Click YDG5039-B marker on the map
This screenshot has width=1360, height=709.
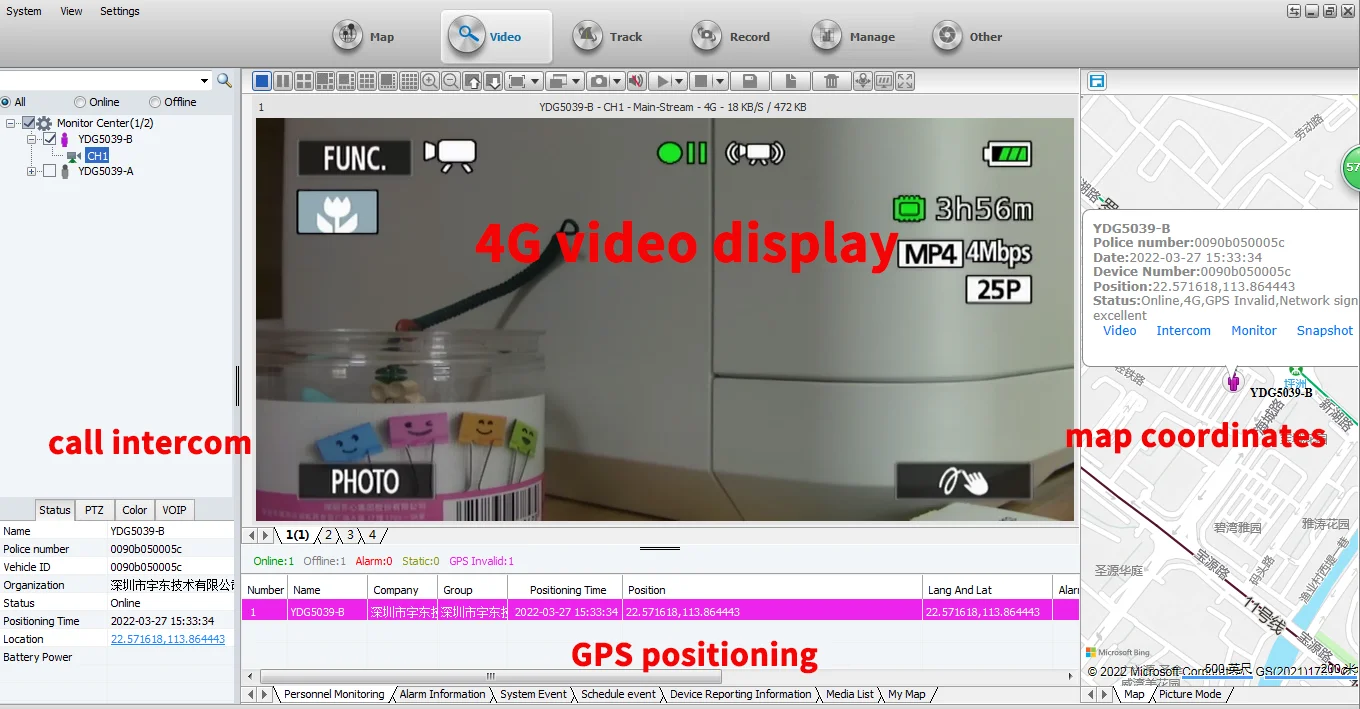1234,382
